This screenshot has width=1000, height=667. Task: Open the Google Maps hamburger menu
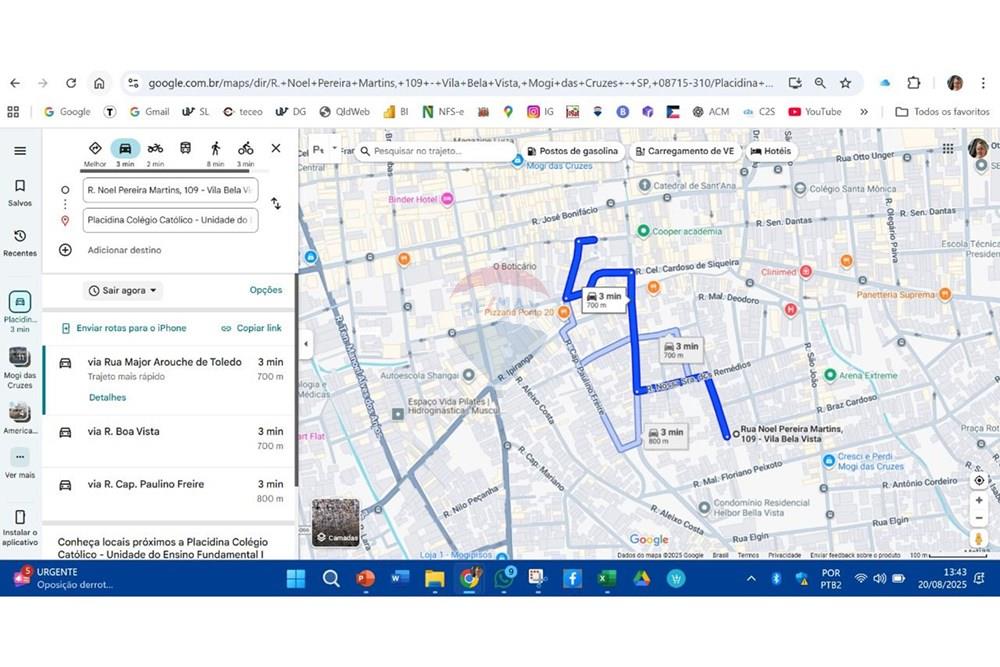point(20,151)
